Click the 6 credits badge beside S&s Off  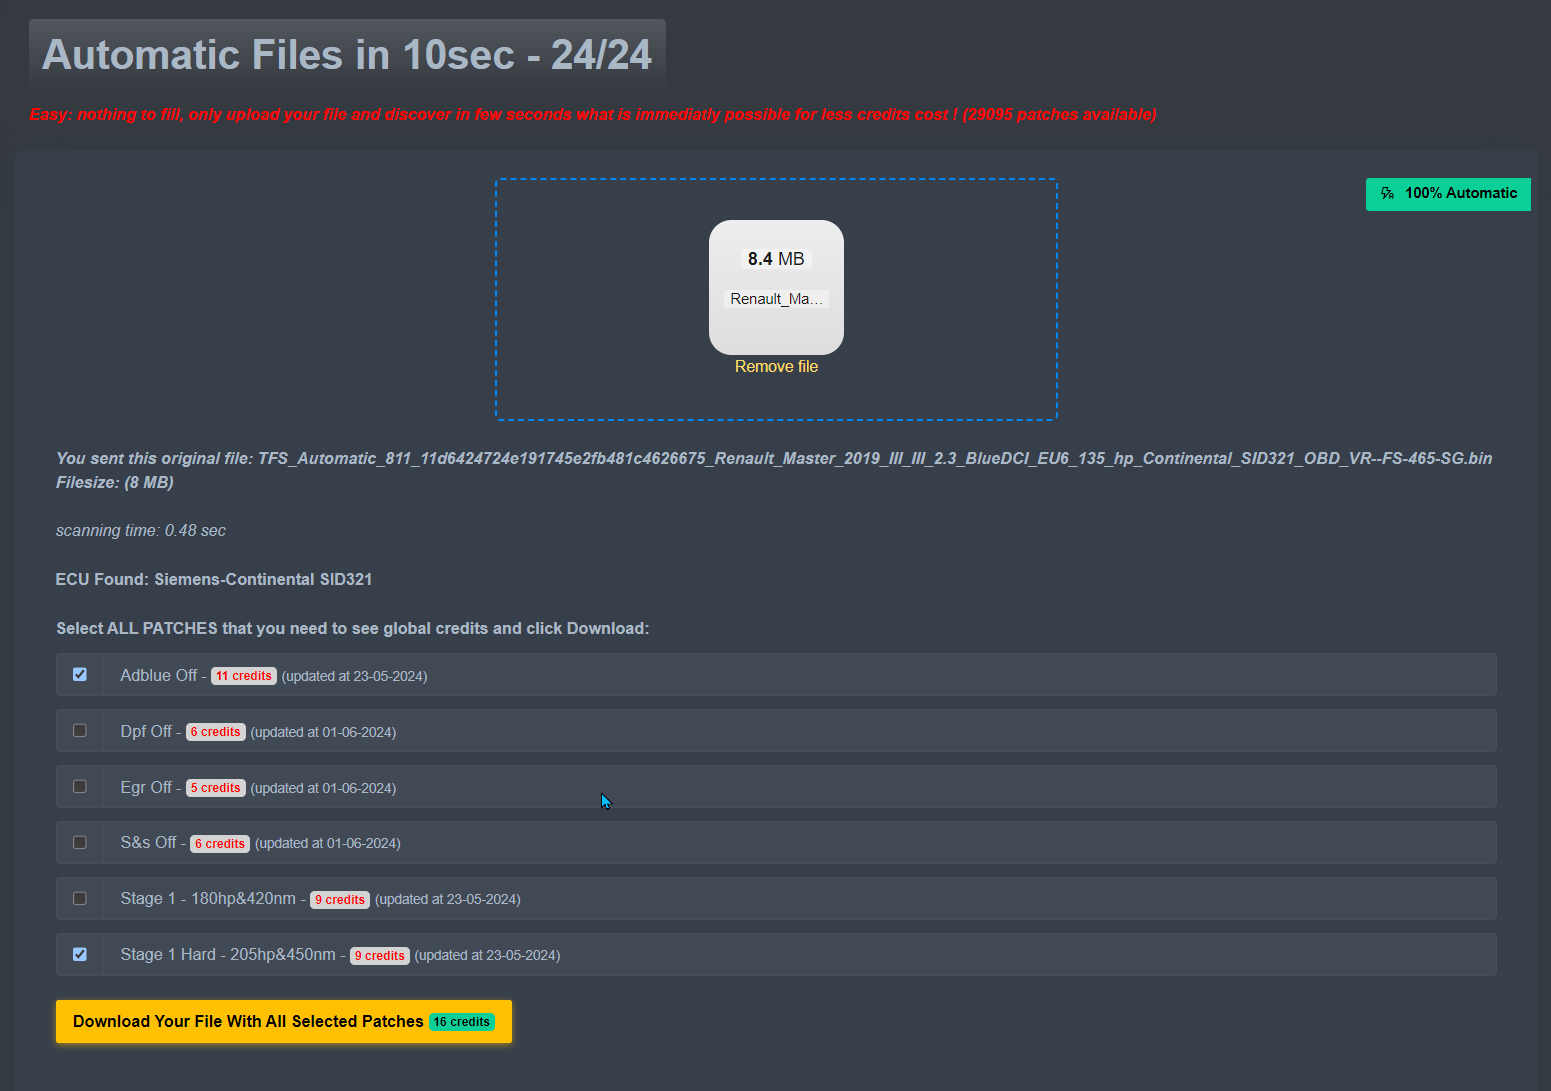click(x=220, y=844)
